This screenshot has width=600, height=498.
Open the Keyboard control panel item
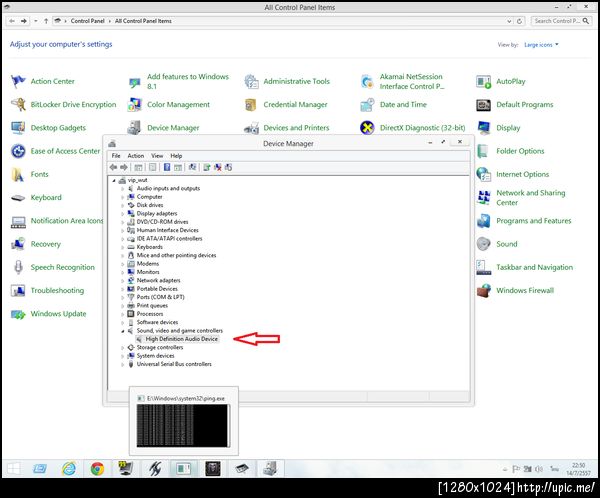coord(46,198)
